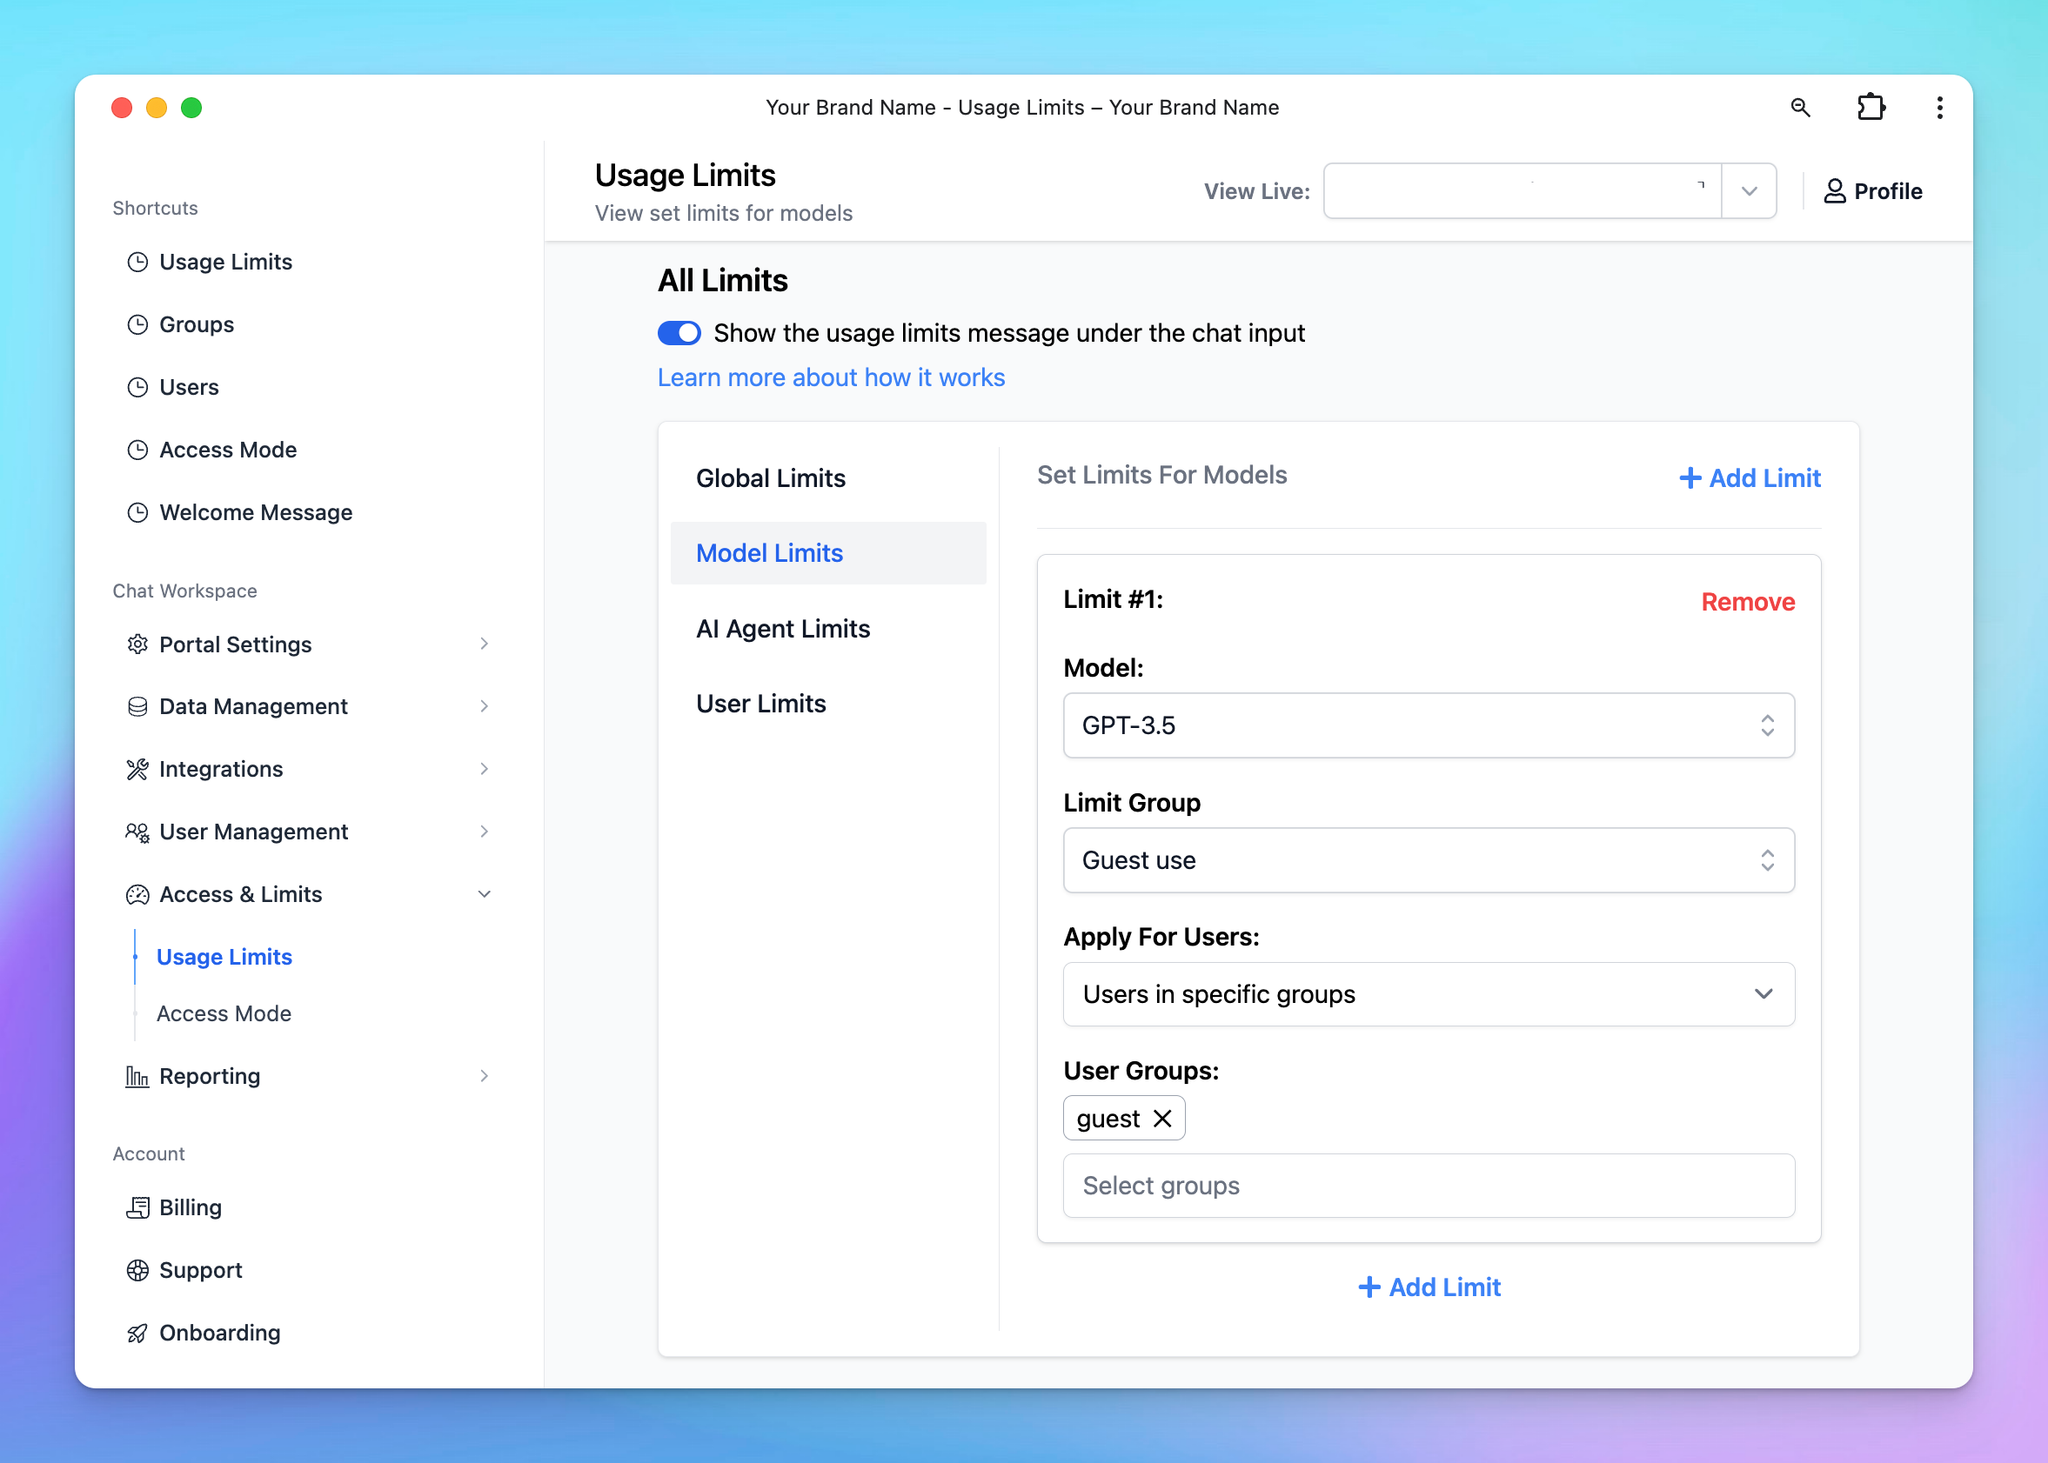The height and width of the screenshot is (1463, 2048).
Task: Open Onboarding label
Action: [220, 1333]
